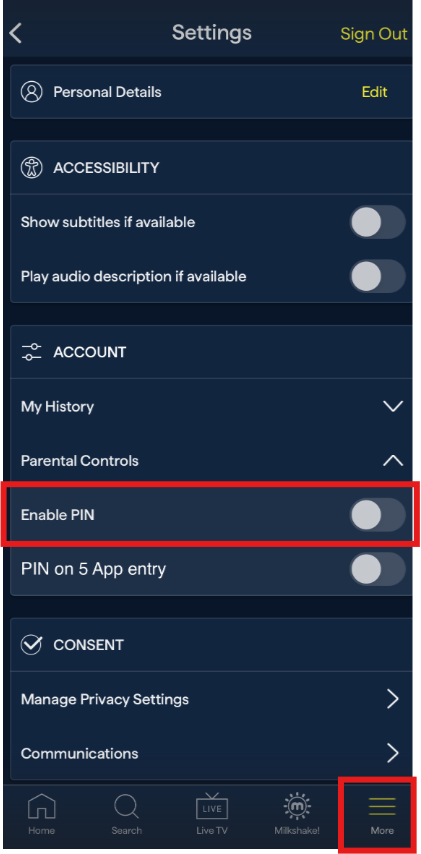
Task: Open the Milkshake! icon
Action: pyautogui.click(x=297, y=807)
